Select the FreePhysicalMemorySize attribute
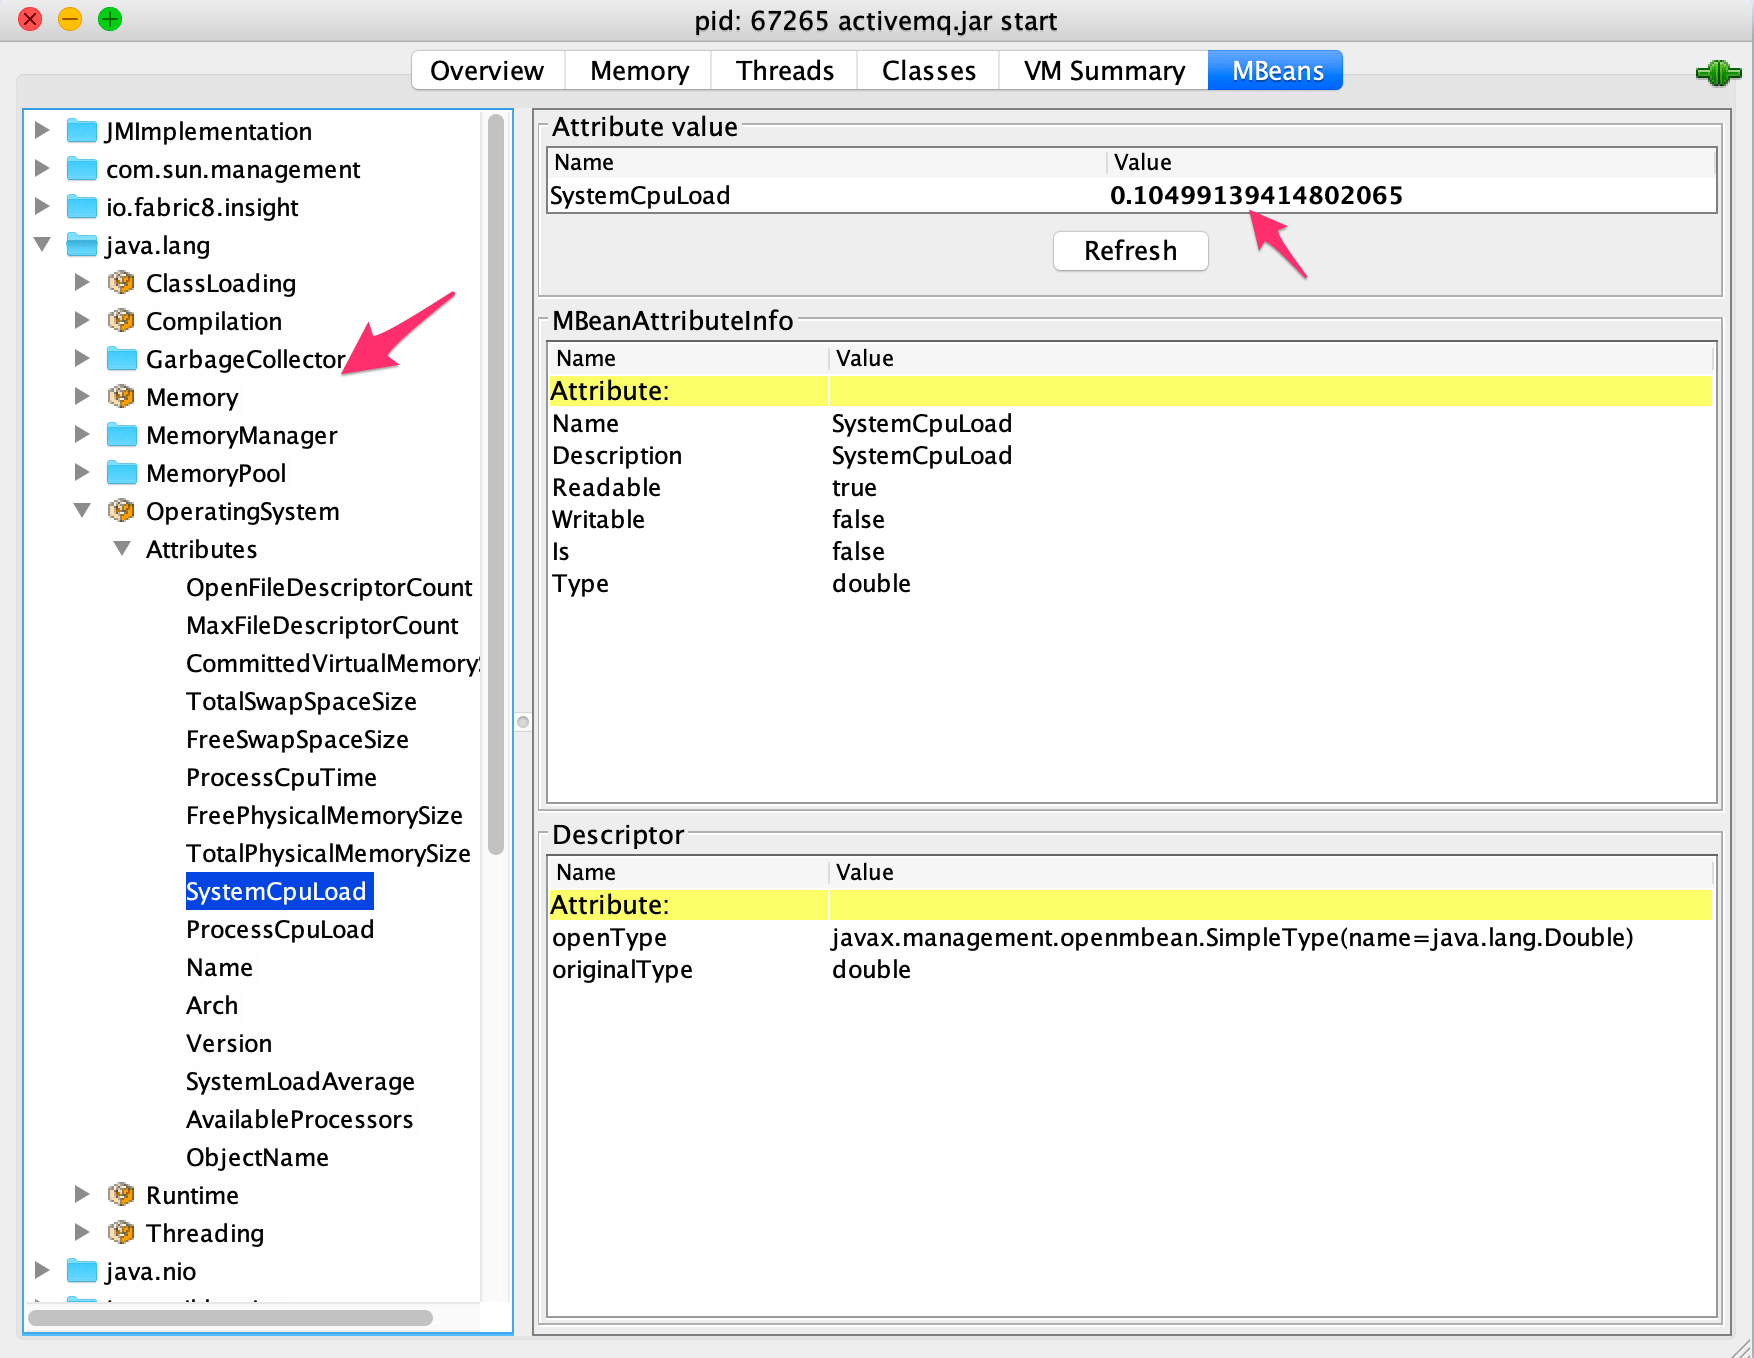The width and height of the screenshot is (1754, 1358). coord(324,815)
